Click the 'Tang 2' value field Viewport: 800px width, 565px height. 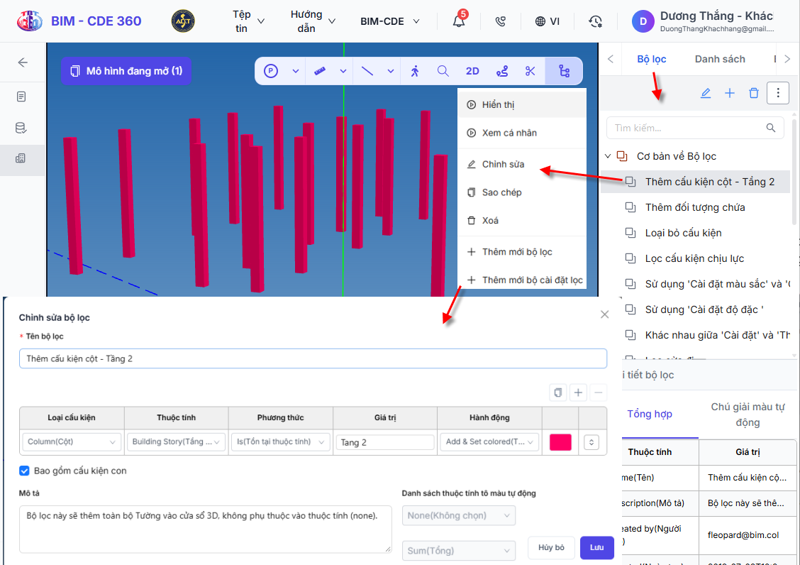point(385,443)
